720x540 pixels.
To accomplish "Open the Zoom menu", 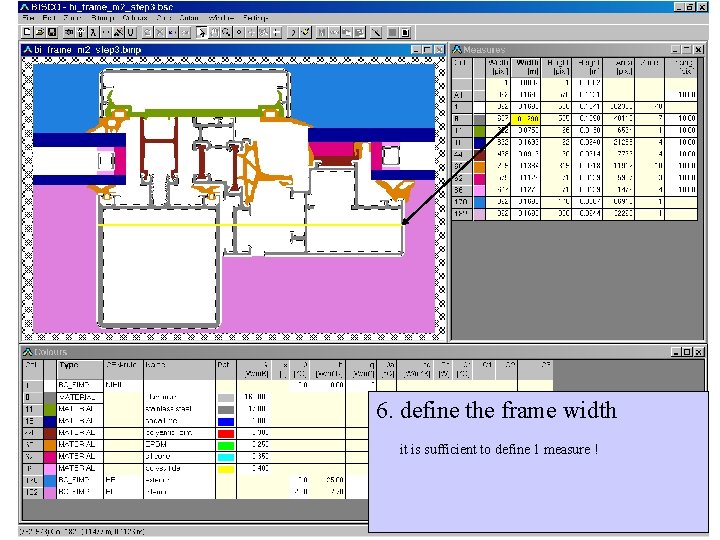I will (x=72, y=18).
